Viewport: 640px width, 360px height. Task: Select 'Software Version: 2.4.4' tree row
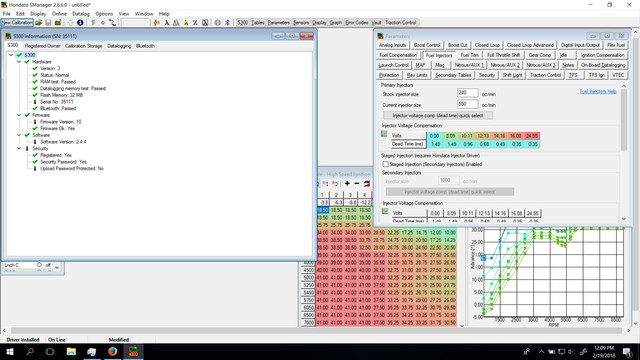click(63, 142)
